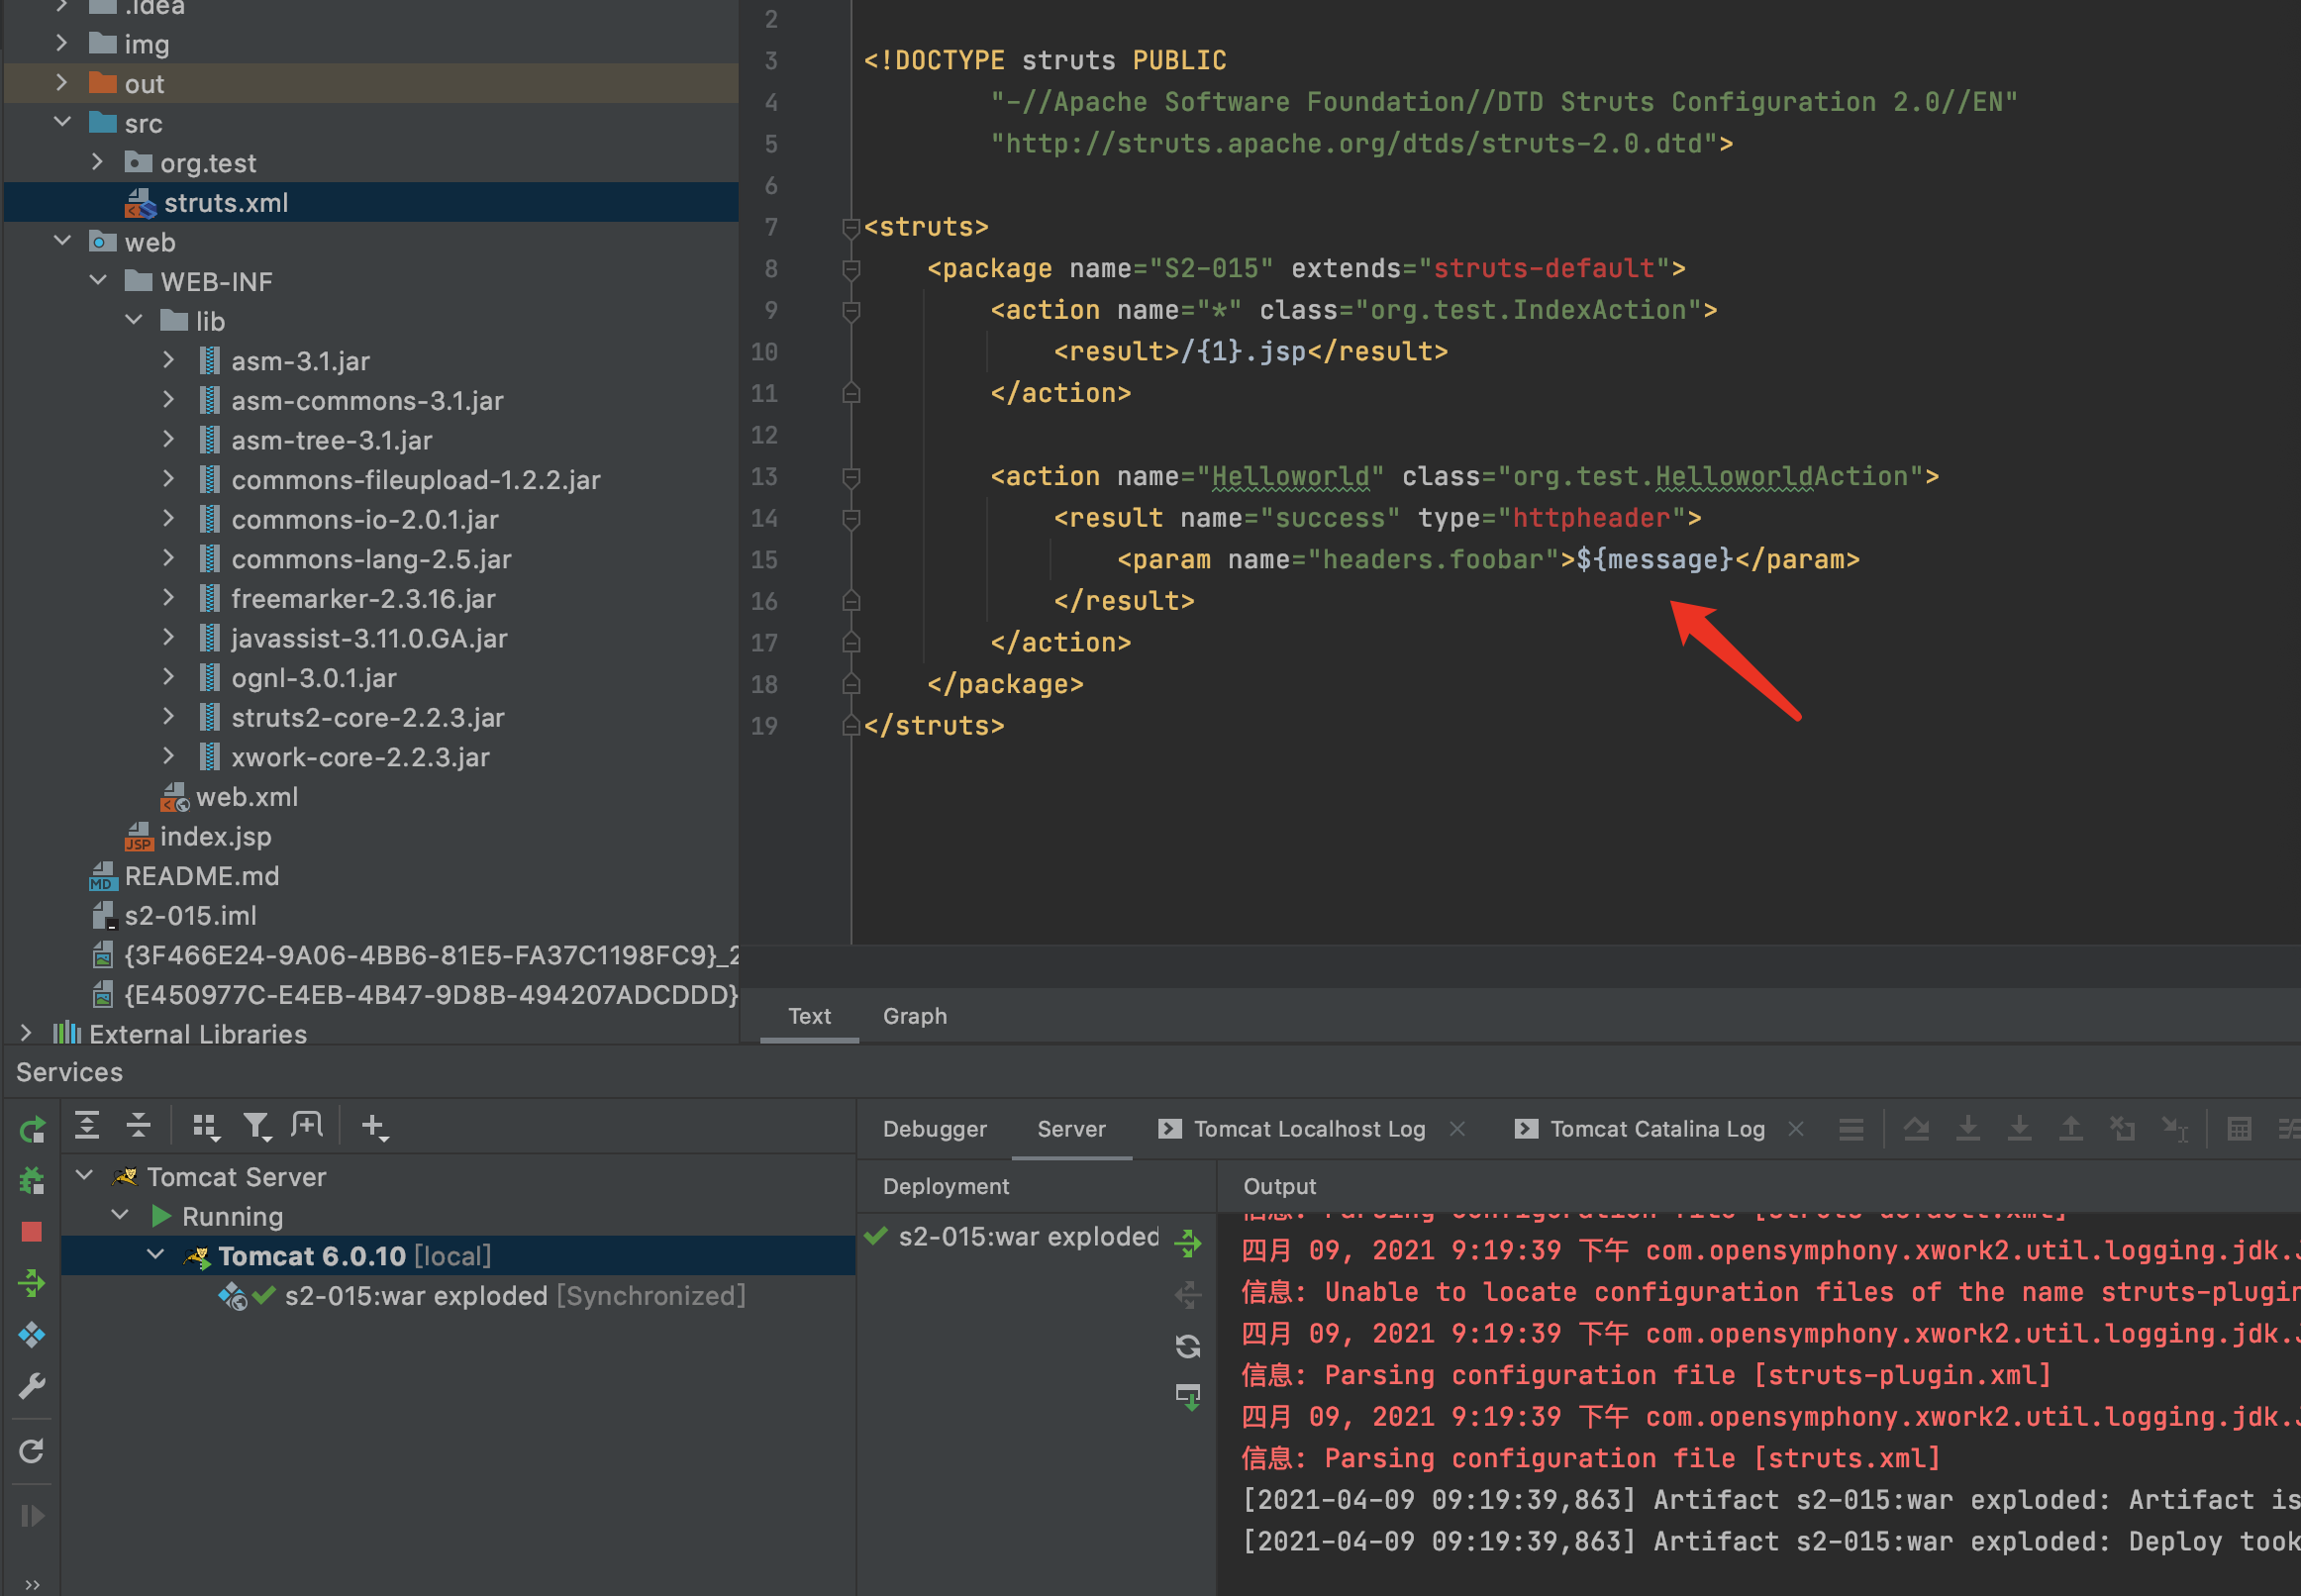2301x1596 pixels.
Task: Click ${message} text in editor line 15
Action: pos(1655,559)
